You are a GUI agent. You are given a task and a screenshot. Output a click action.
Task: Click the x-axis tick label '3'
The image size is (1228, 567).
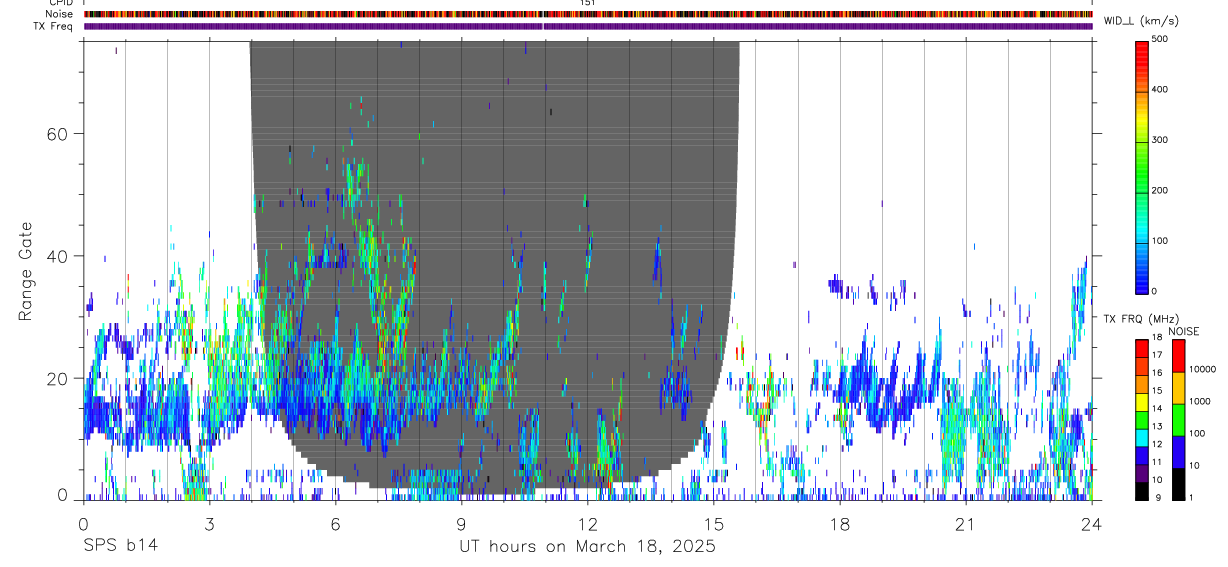tap(209, 523)
